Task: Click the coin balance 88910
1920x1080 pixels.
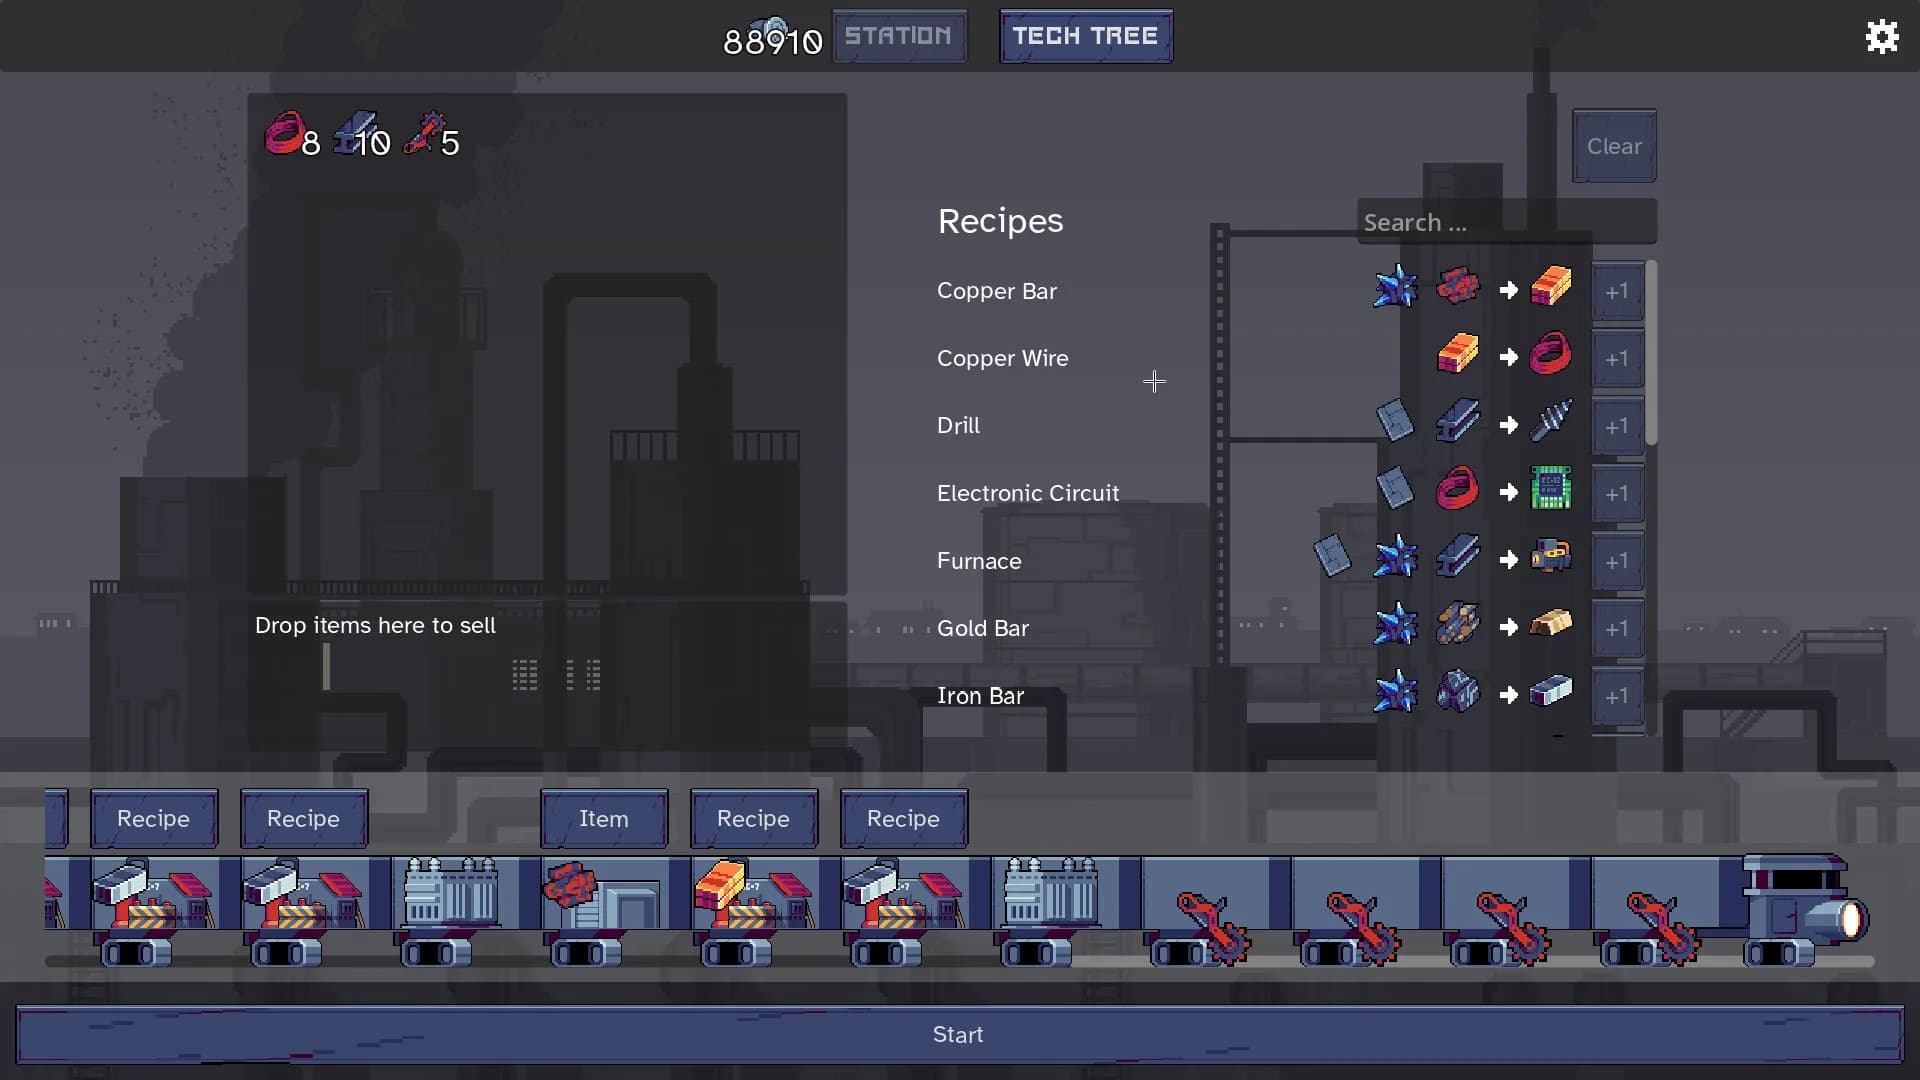Action: pyautogui.click(x=772, y=41)
